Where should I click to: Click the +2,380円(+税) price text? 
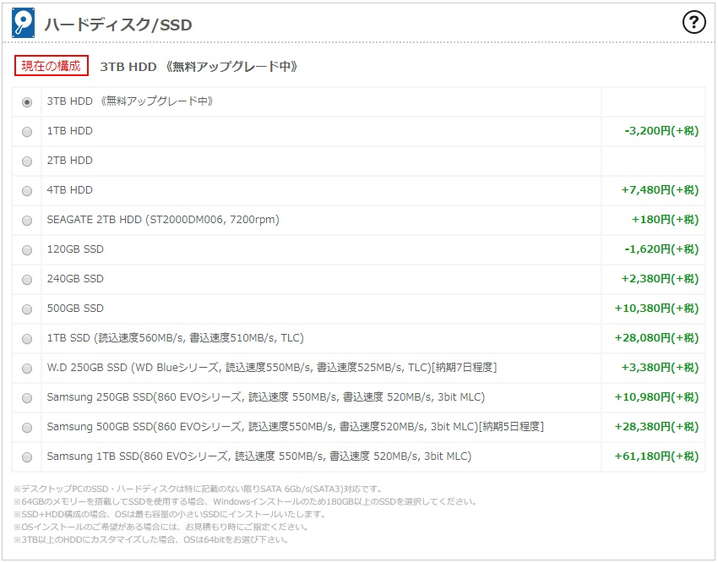(659, 279)
